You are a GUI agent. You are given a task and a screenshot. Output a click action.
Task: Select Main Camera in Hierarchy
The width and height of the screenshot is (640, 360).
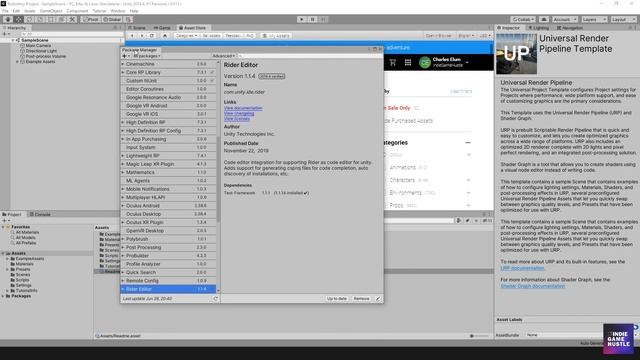coord(38,46)
